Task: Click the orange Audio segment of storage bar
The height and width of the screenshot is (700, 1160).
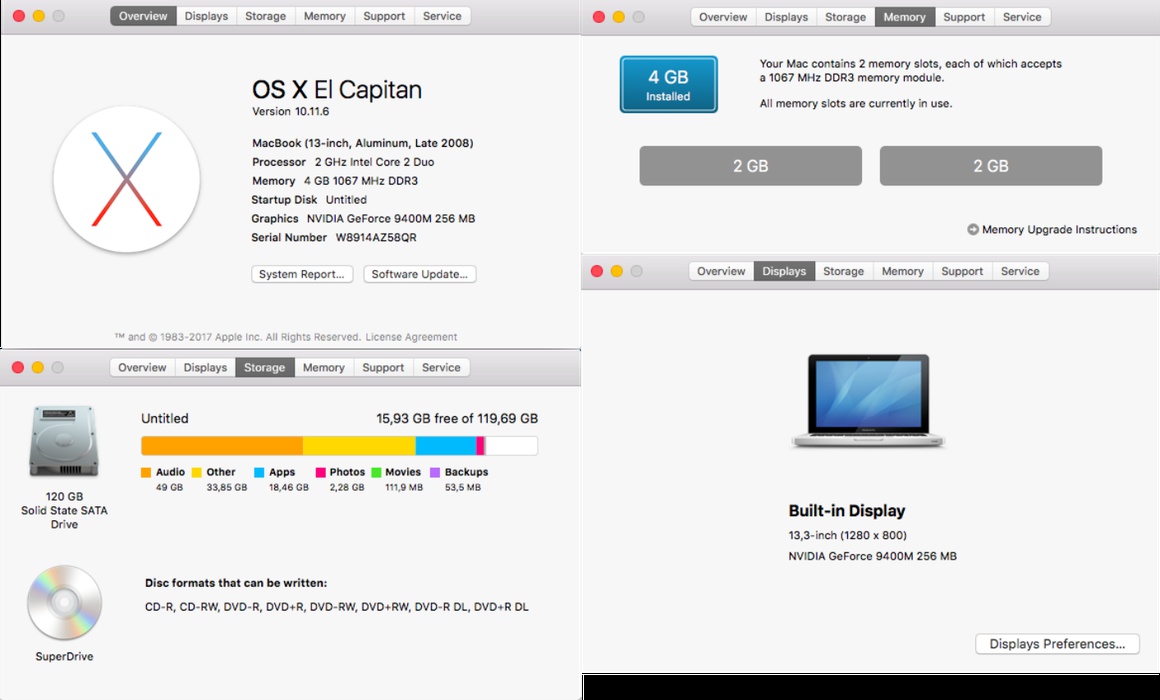Action: click(x=222, y=445)
